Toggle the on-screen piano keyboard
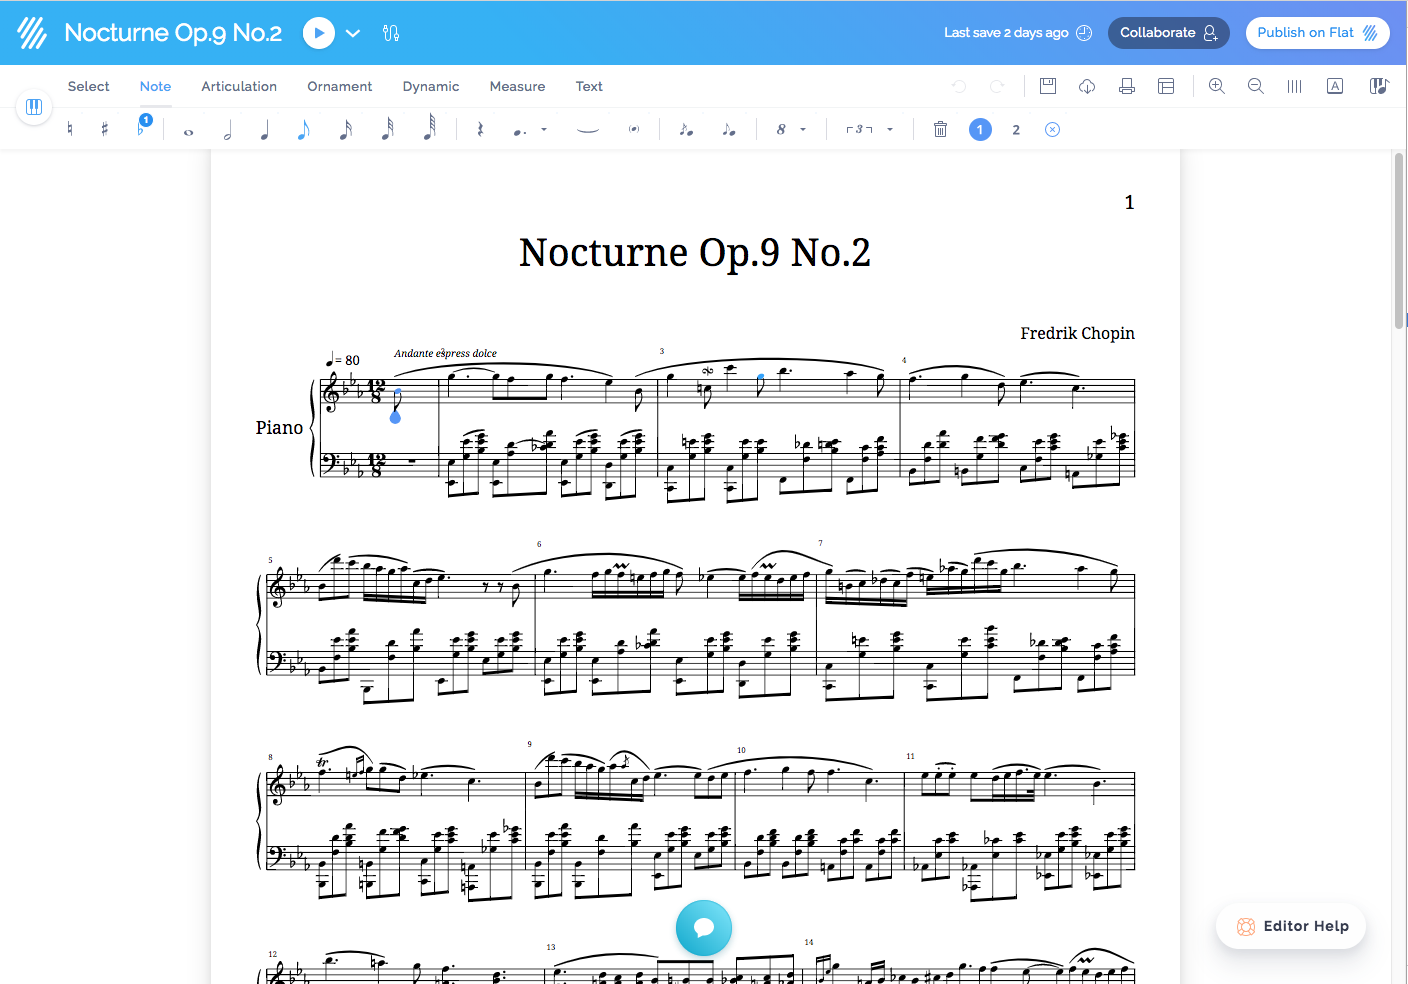The width and height of the screenshot is (1408, 984). [34, 107]
